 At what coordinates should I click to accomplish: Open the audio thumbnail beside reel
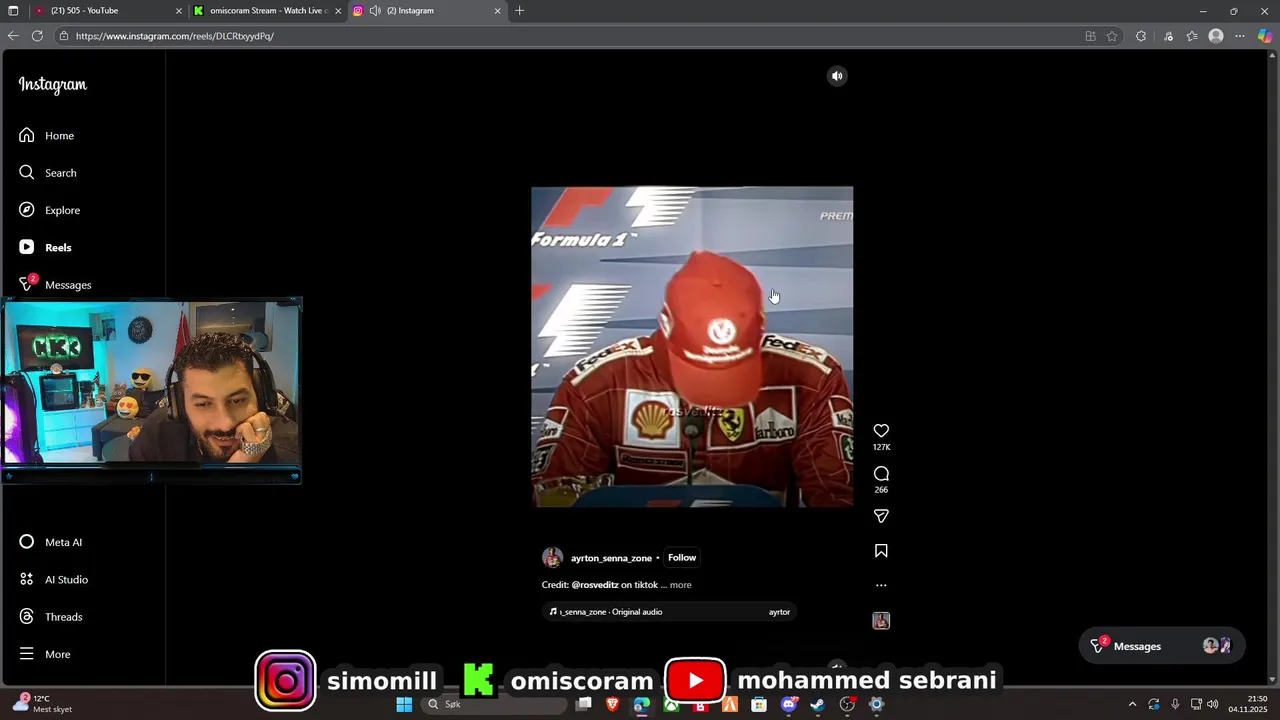pyautogui.click(x=881, y=621)
